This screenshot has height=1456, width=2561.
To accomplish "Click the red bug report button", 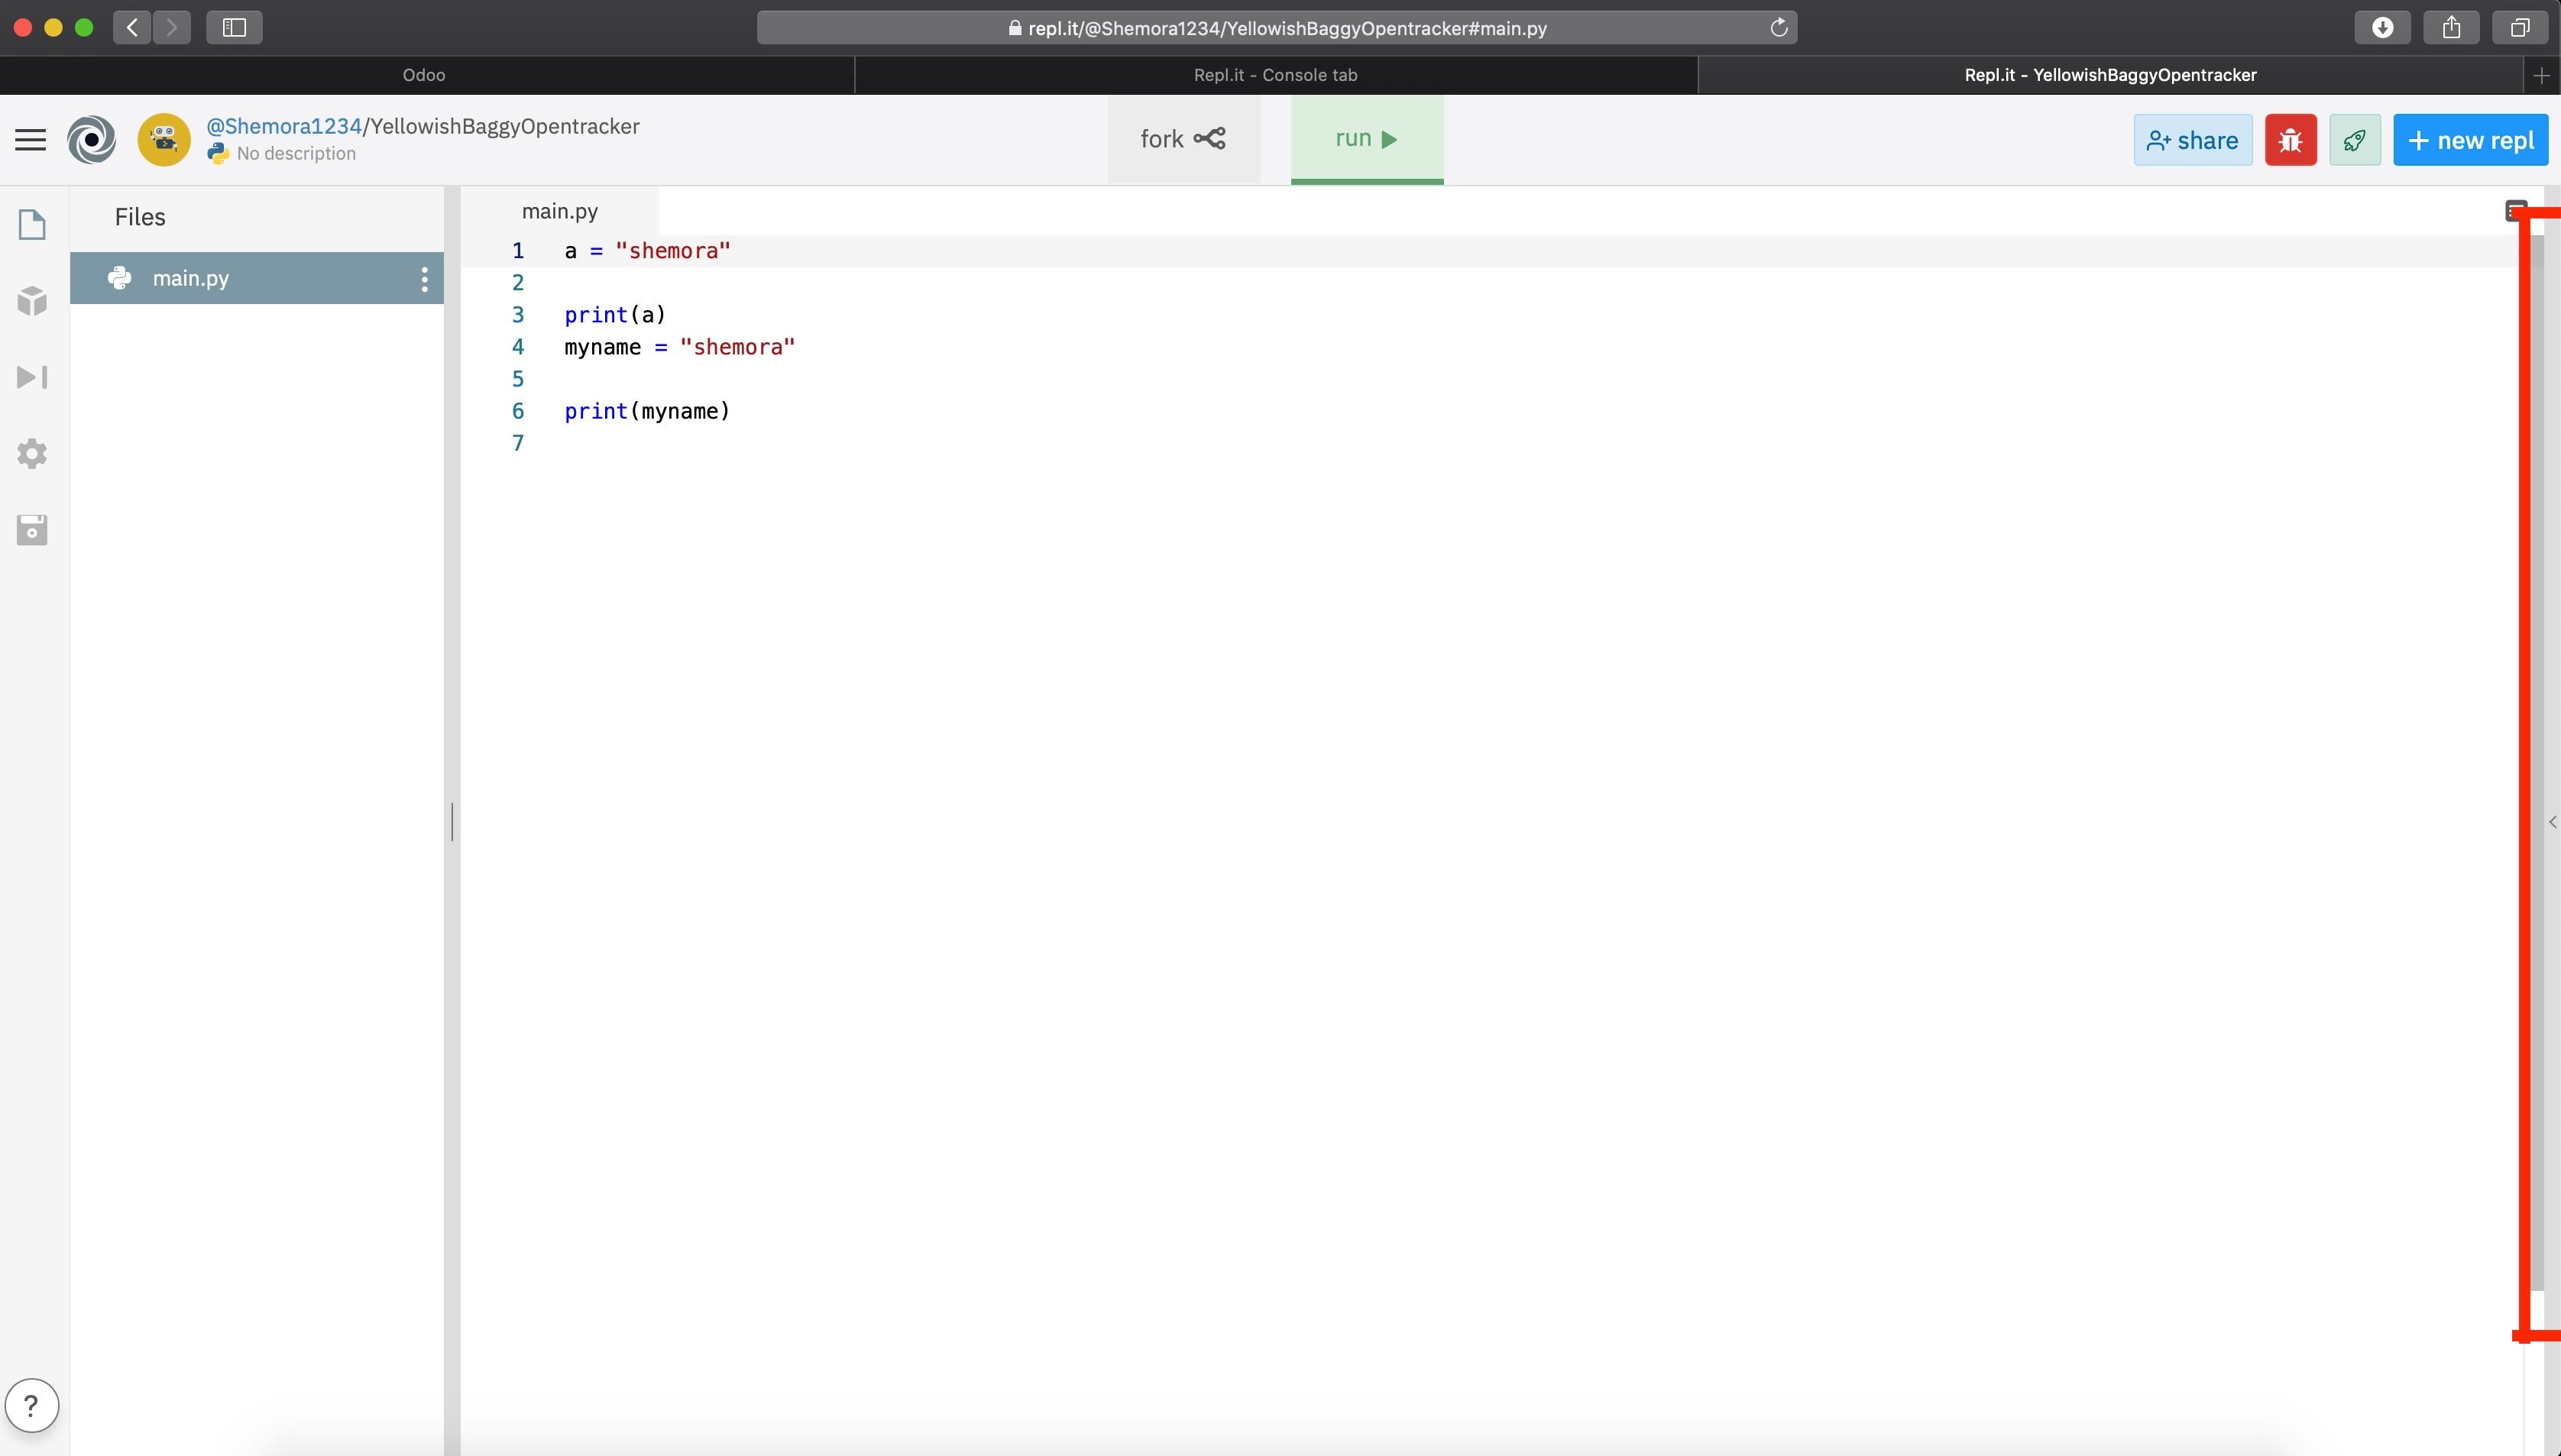I will click(2291, 140).
